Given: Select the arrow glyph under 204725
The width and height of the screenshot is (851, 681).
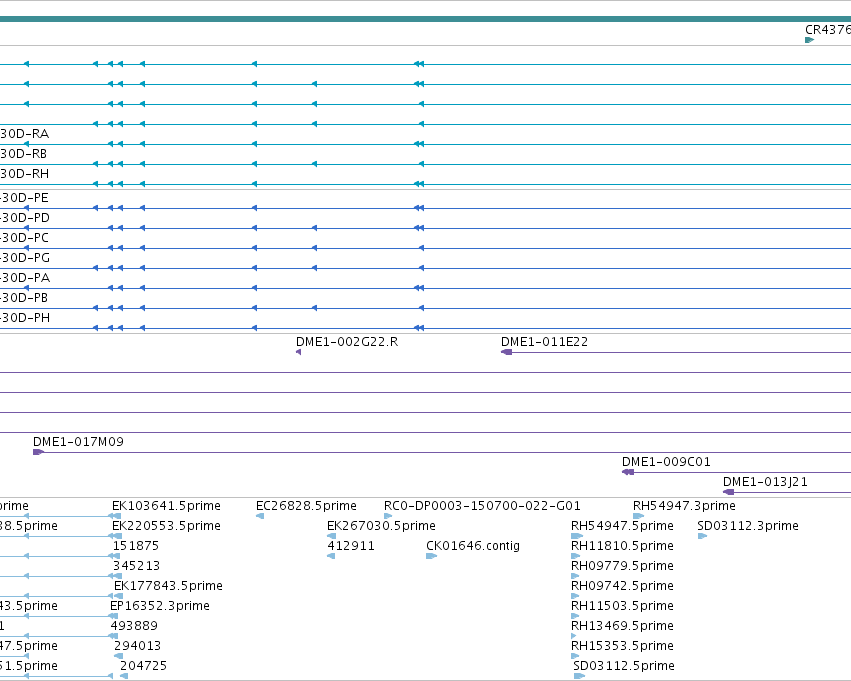Looking at the screenshot, I should click(124, 676).
